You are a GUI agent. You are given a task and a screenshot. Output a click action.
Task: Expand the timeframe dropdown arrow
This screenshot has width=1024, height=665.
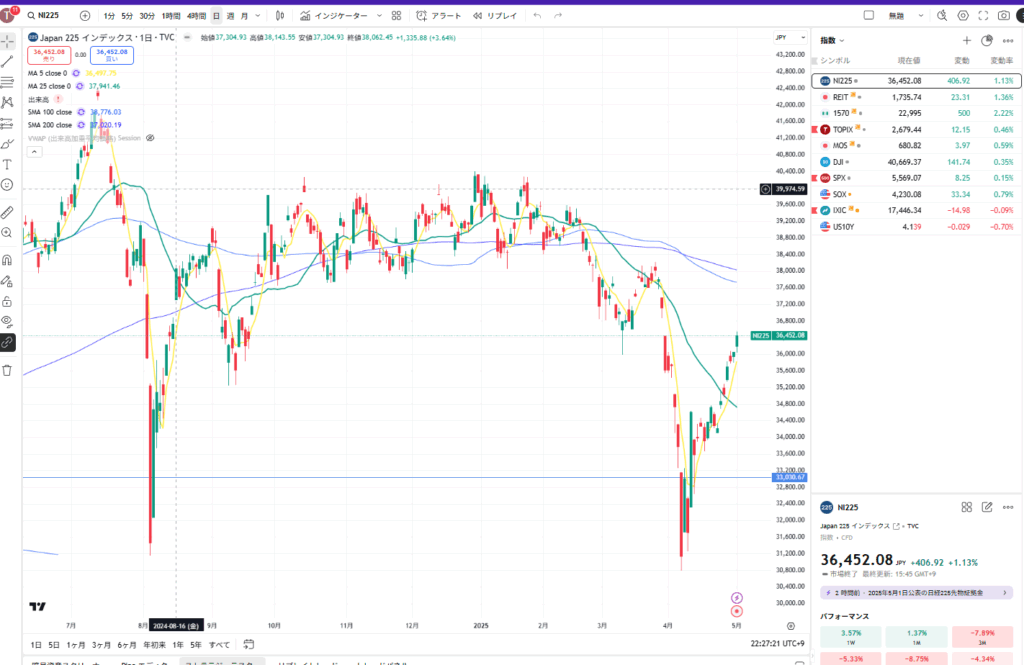258,16
